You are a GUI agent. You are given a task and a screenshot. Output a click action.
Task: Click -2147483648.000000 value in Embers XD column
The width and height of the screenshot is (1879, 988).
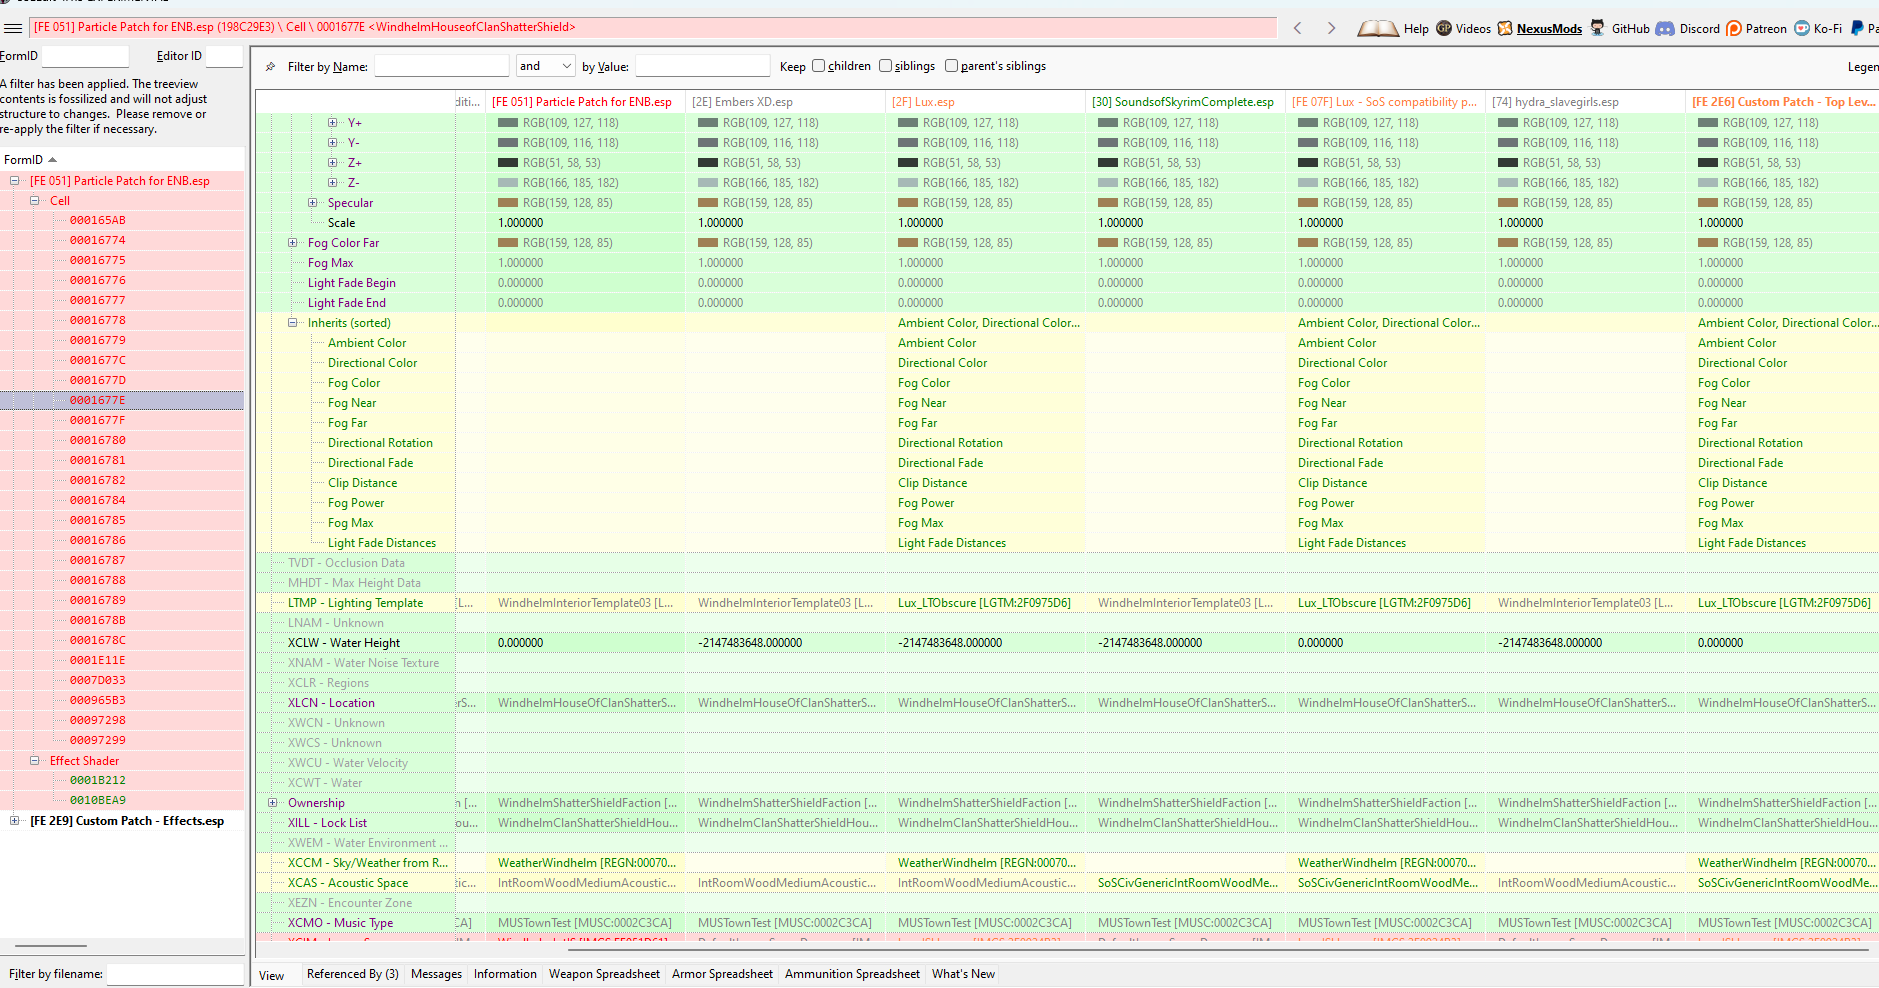pyautogui.click(x=750, y=643)
